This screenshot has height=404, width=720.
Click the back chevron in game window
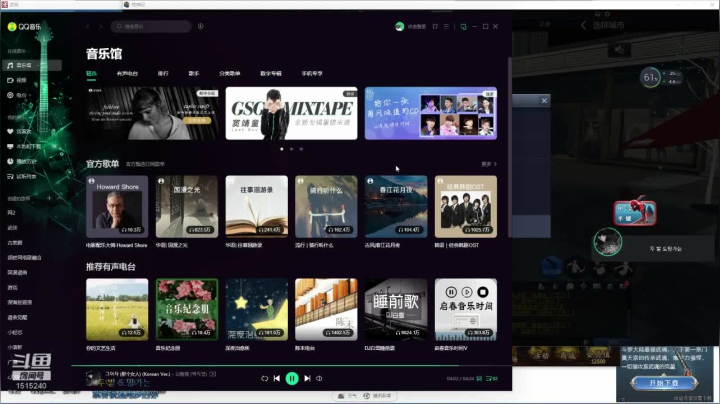tap(584, 25)
